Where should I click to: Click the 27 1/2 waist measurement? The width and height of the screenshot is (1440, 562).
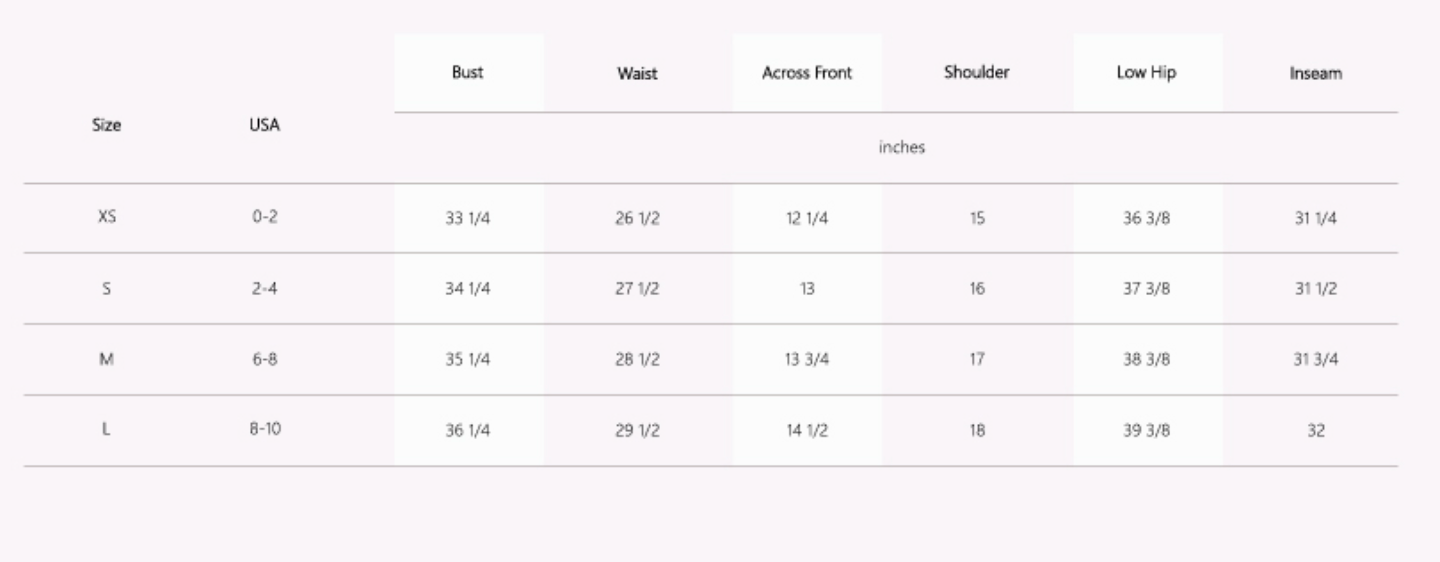(x=637, y=289)
